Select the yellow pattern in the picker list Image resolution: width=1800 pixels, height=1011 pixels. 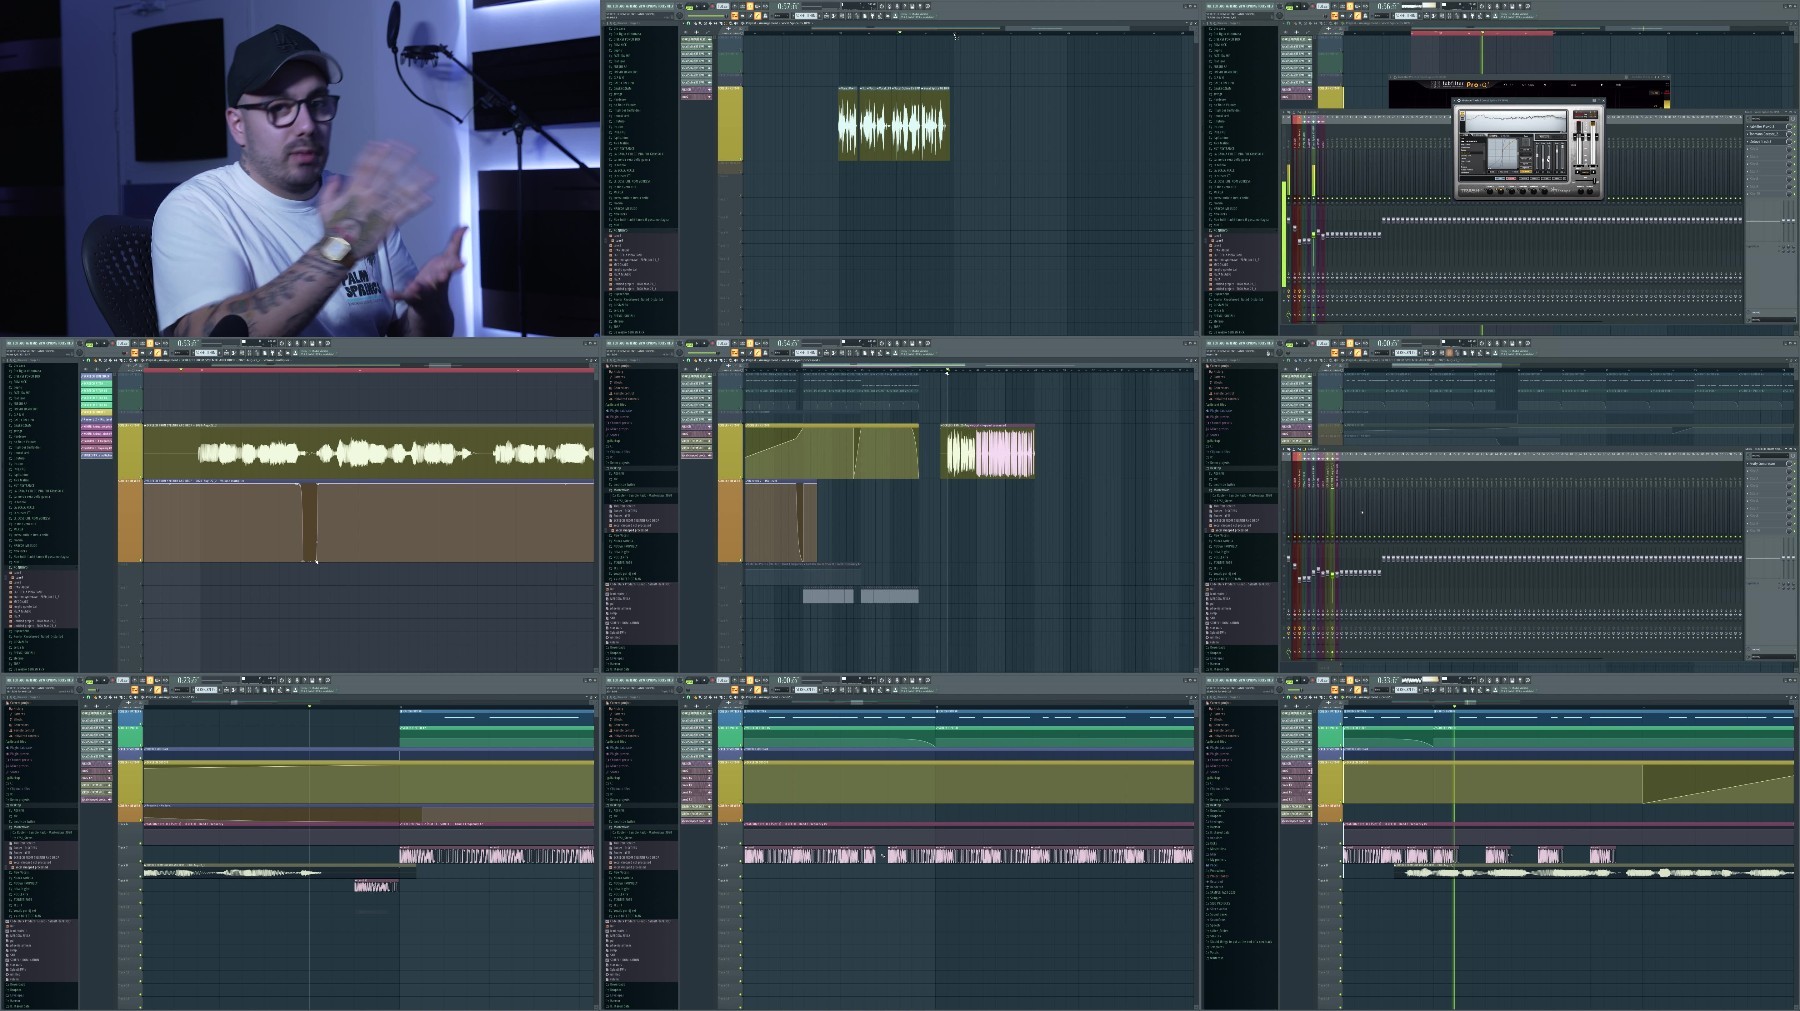pyautogui.click(x=96, y=412)
